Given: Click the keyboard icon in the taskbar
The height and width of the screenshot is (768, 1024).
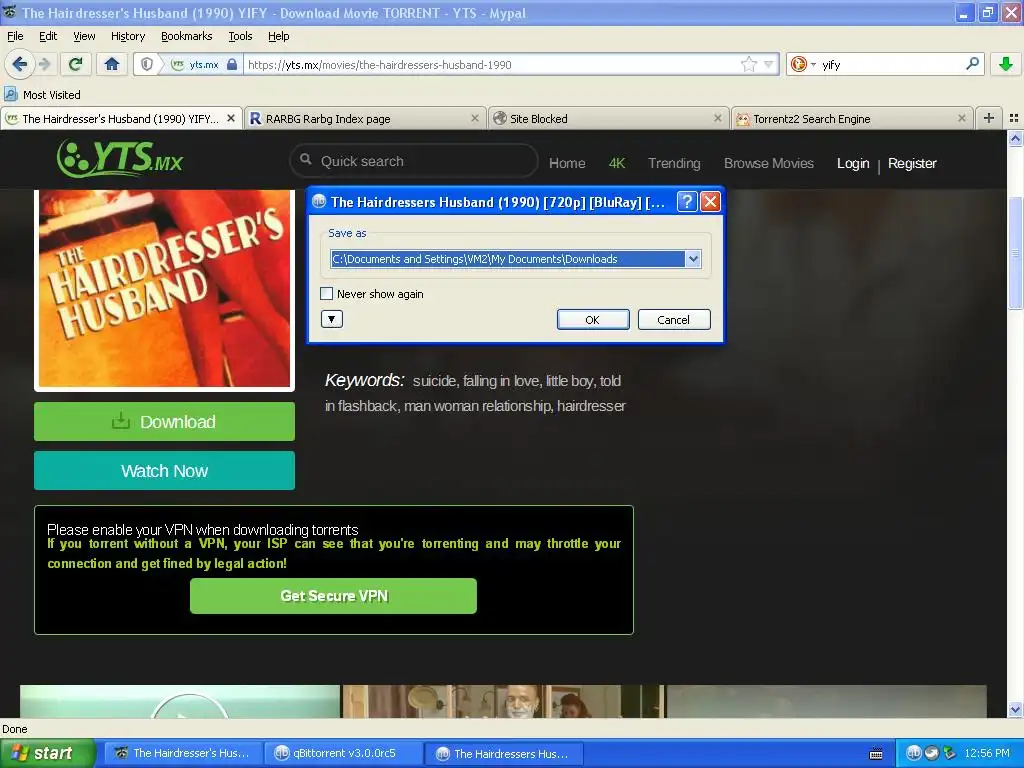Looking at the screenshot, I should click(x=876, y=754).
